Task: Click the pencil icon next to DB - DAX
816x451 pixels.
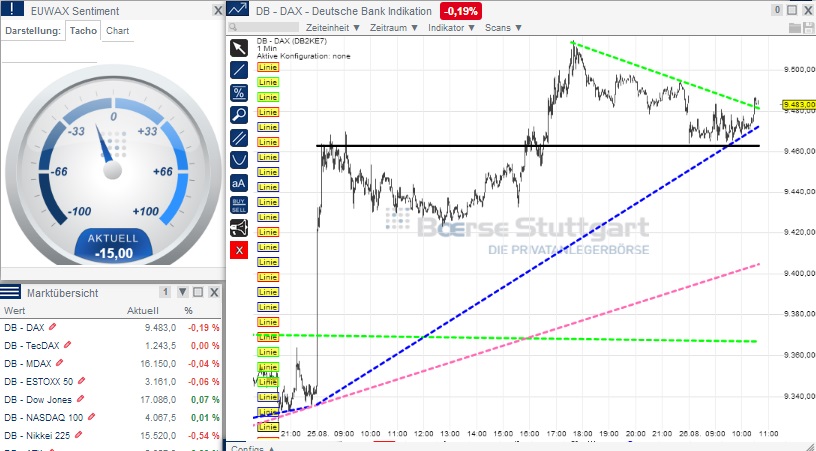Action: (x=53, y=327)
